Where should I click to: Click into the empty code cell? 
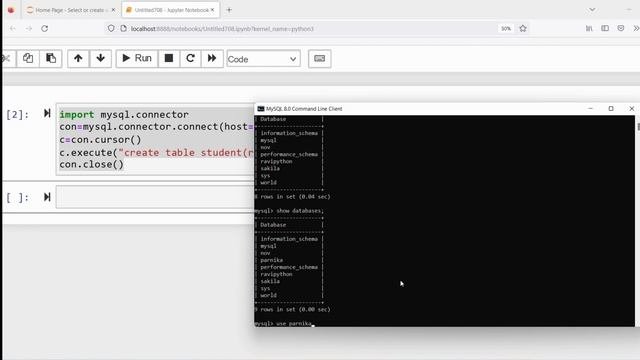click(x=155, y=197)
